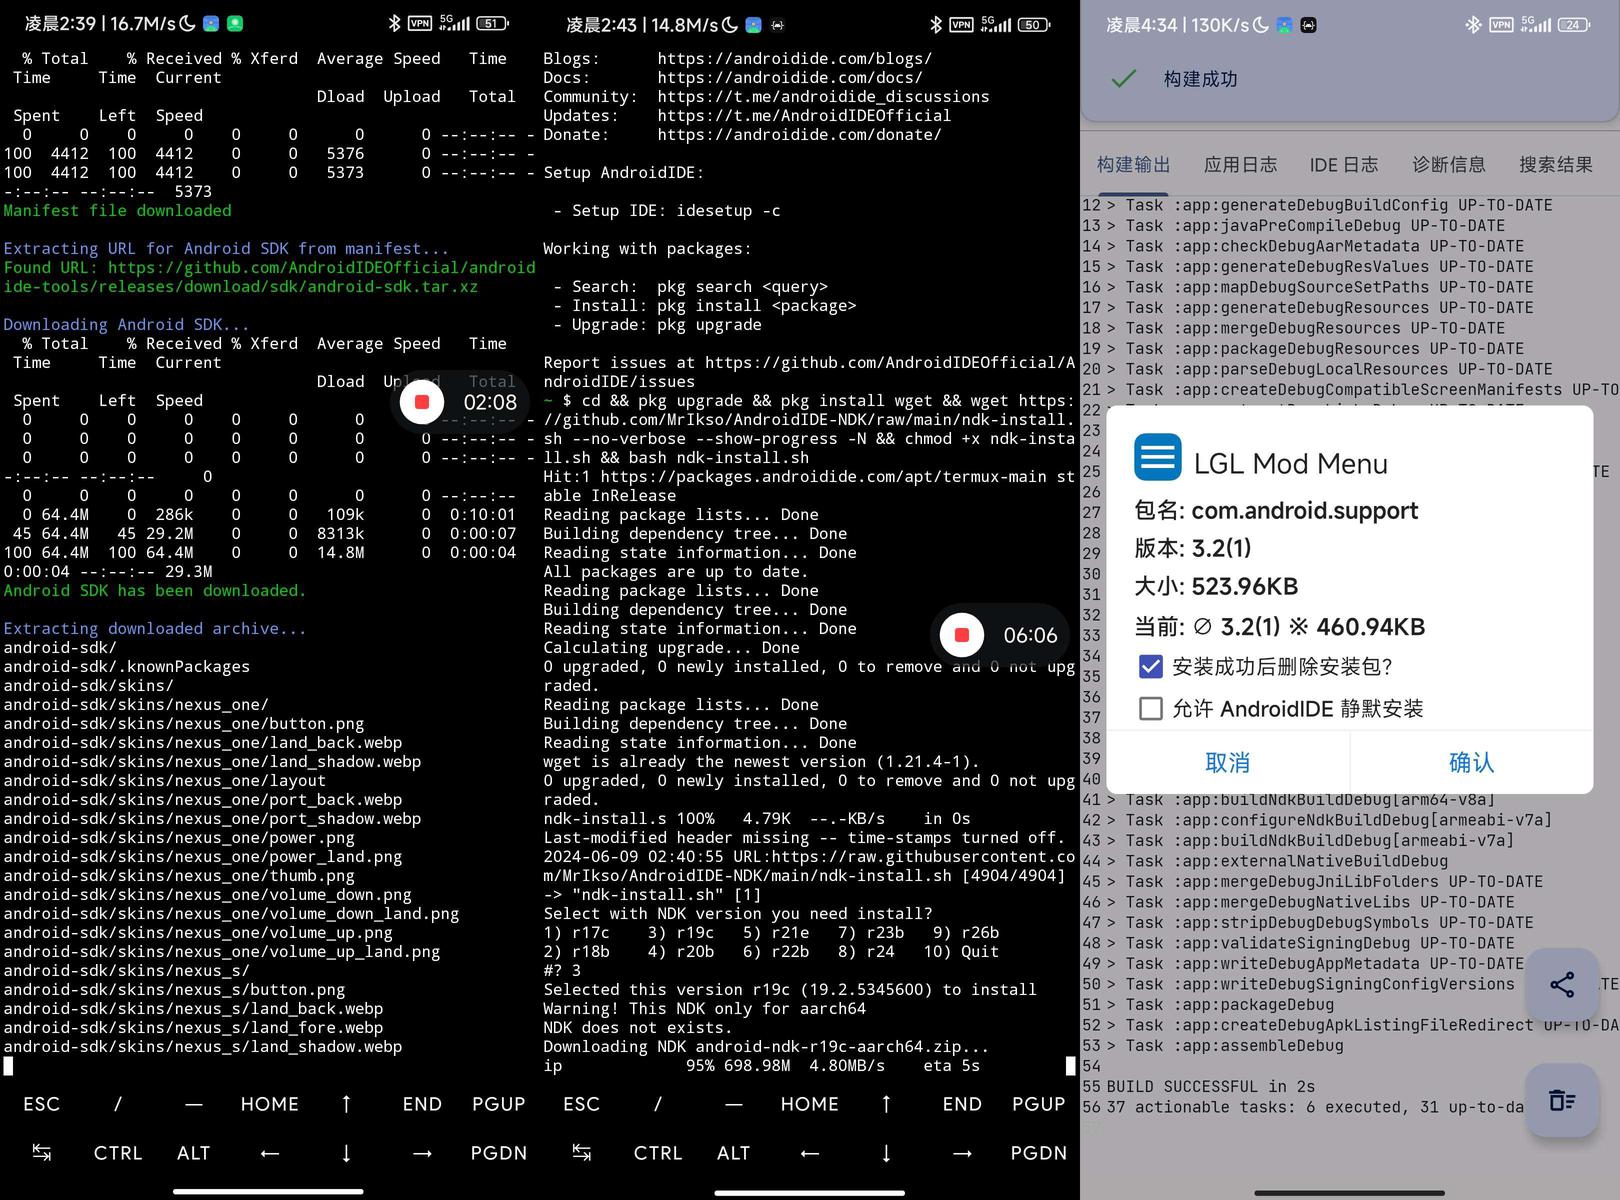Tap the tab key icon in middle terminal

581,1153
